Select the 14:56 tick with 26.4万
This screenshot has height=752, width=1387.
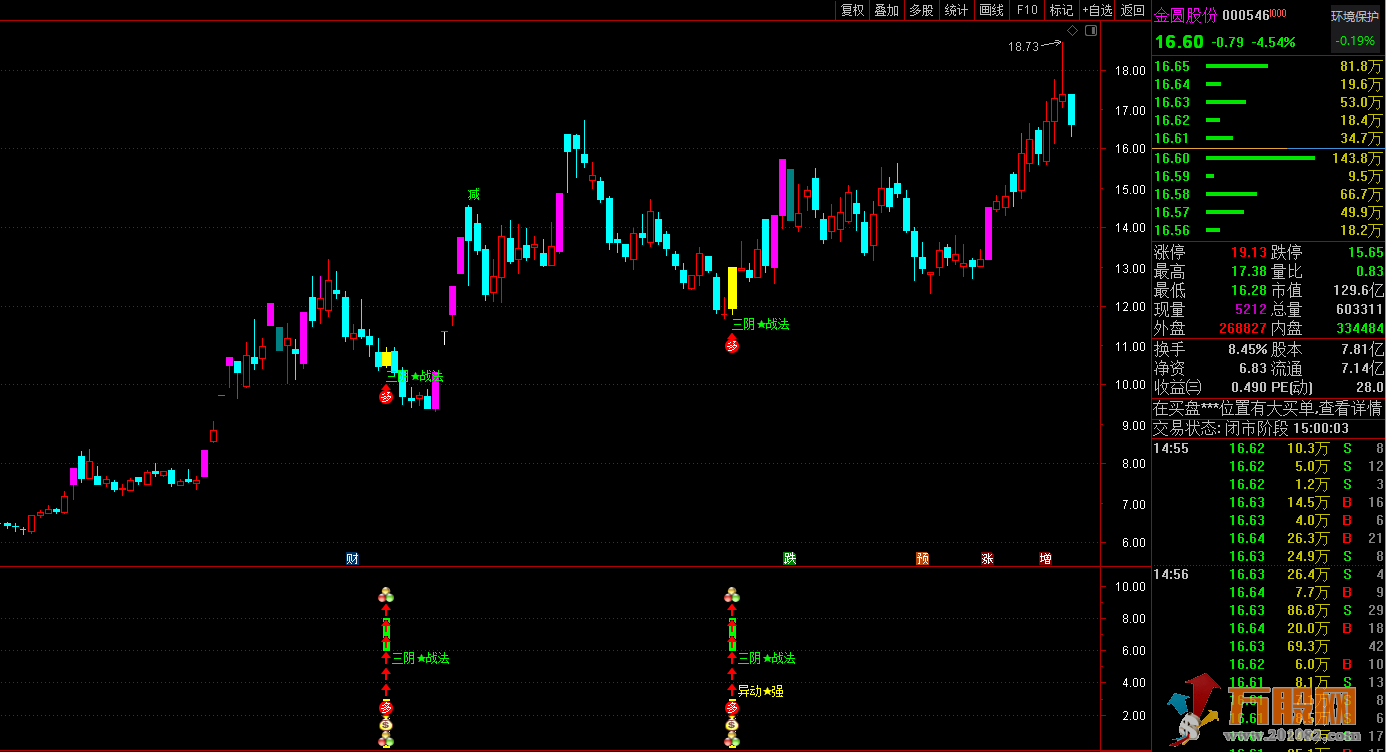coord(1268,574)
